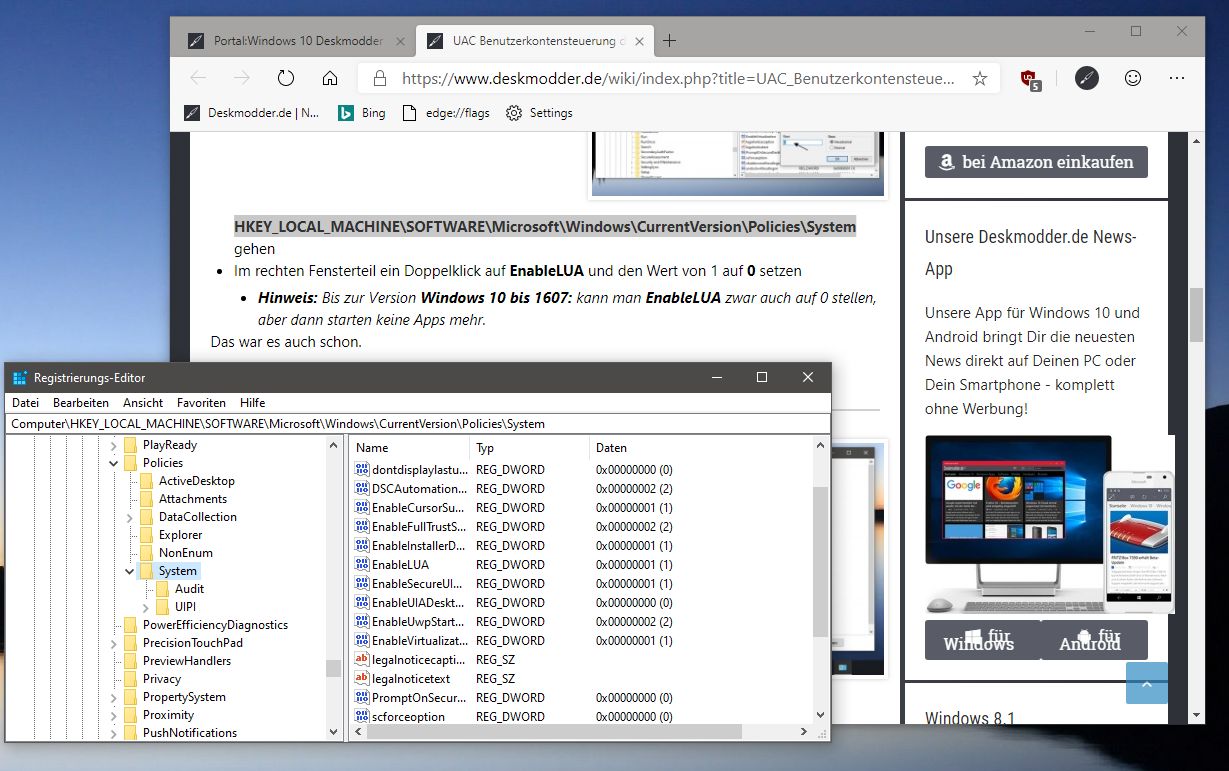Click the Typ column header
Screen dimensions: 1229x771
coord(529,448)
